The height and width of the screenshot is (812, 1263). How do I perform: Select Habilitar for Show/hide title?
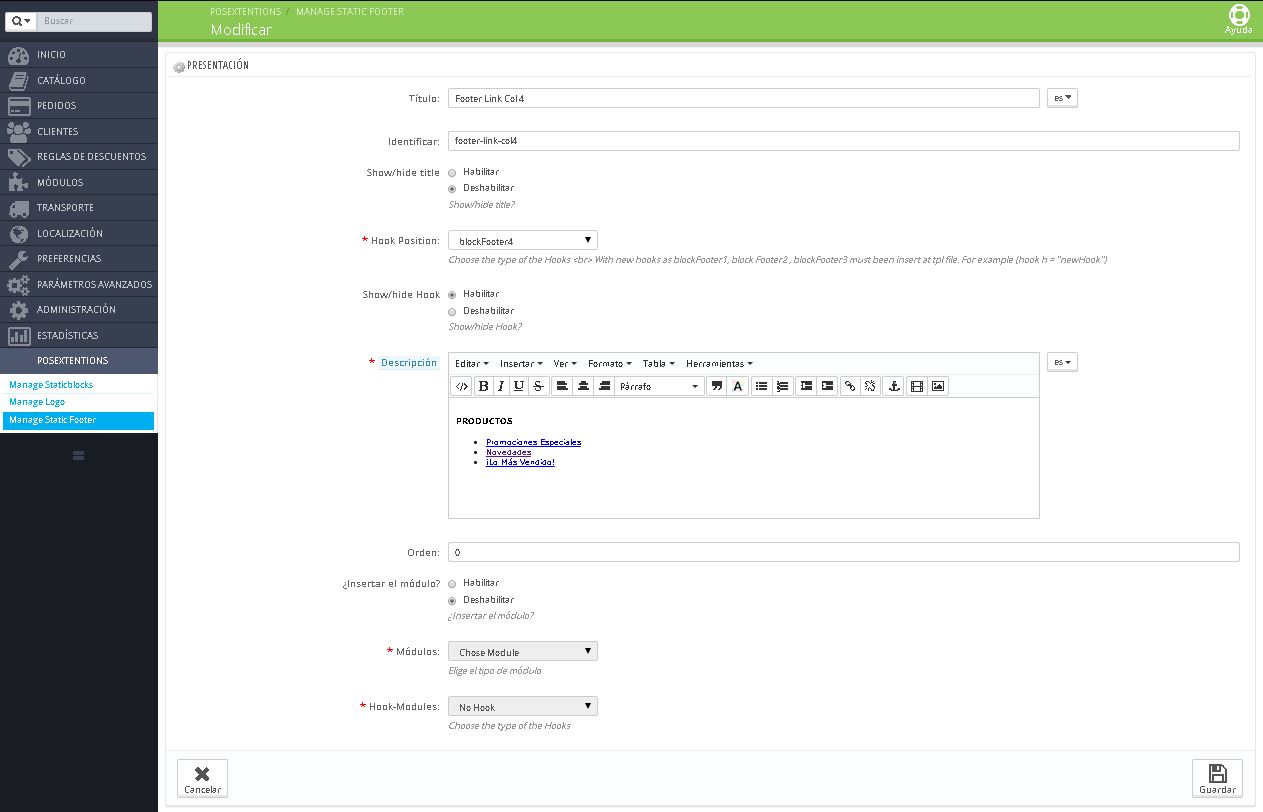(452, 173)
